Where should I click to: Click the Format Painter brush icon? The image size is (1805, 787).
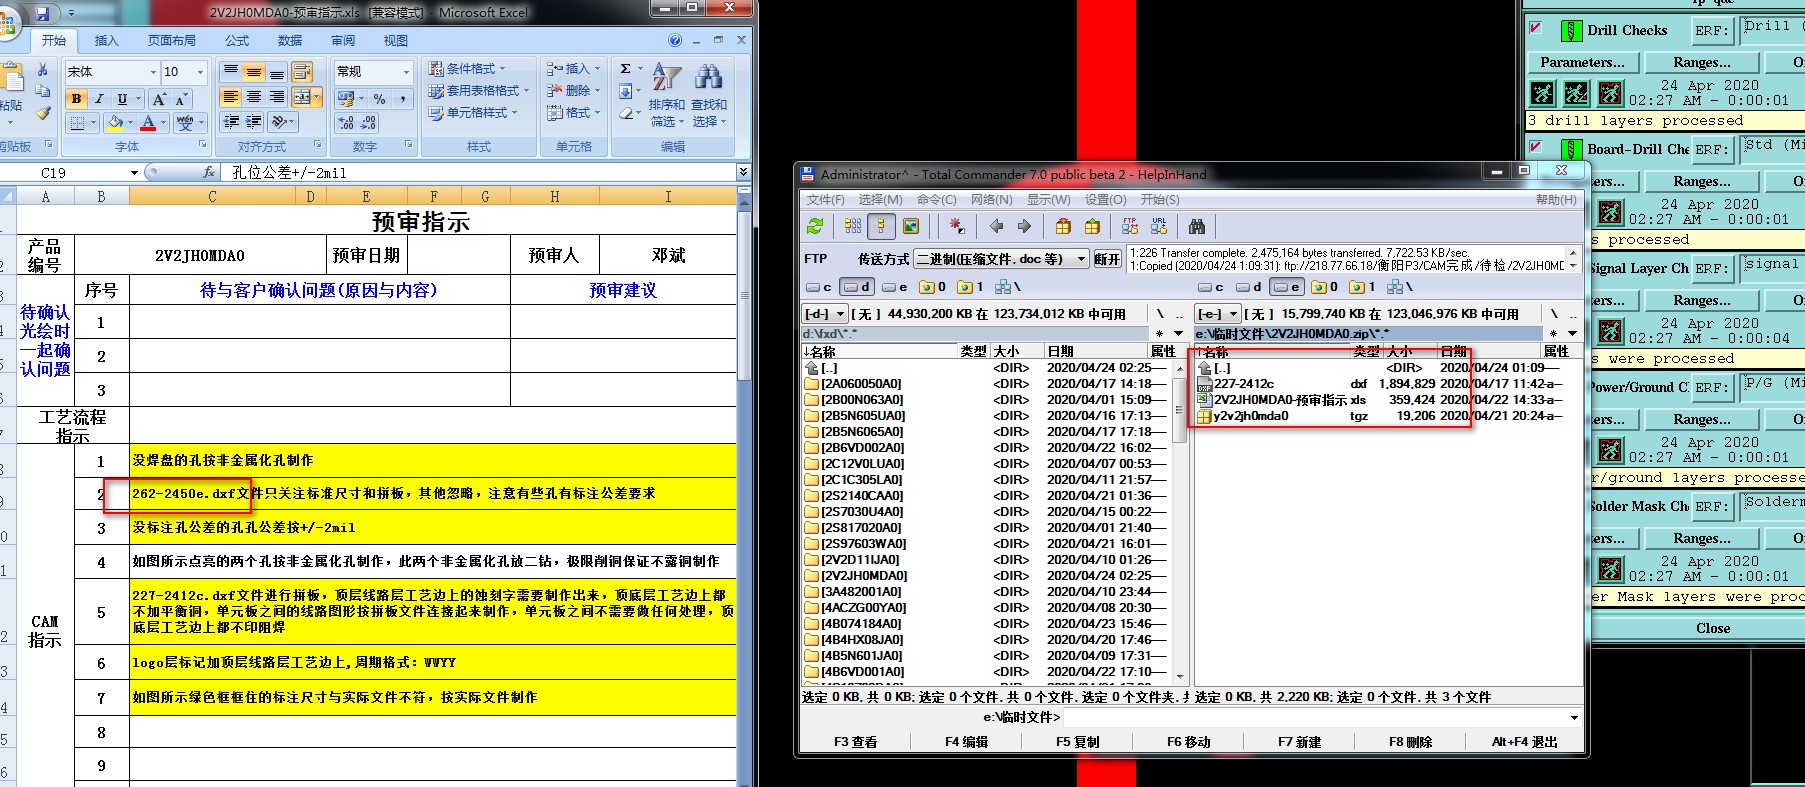tap(43, 113)
